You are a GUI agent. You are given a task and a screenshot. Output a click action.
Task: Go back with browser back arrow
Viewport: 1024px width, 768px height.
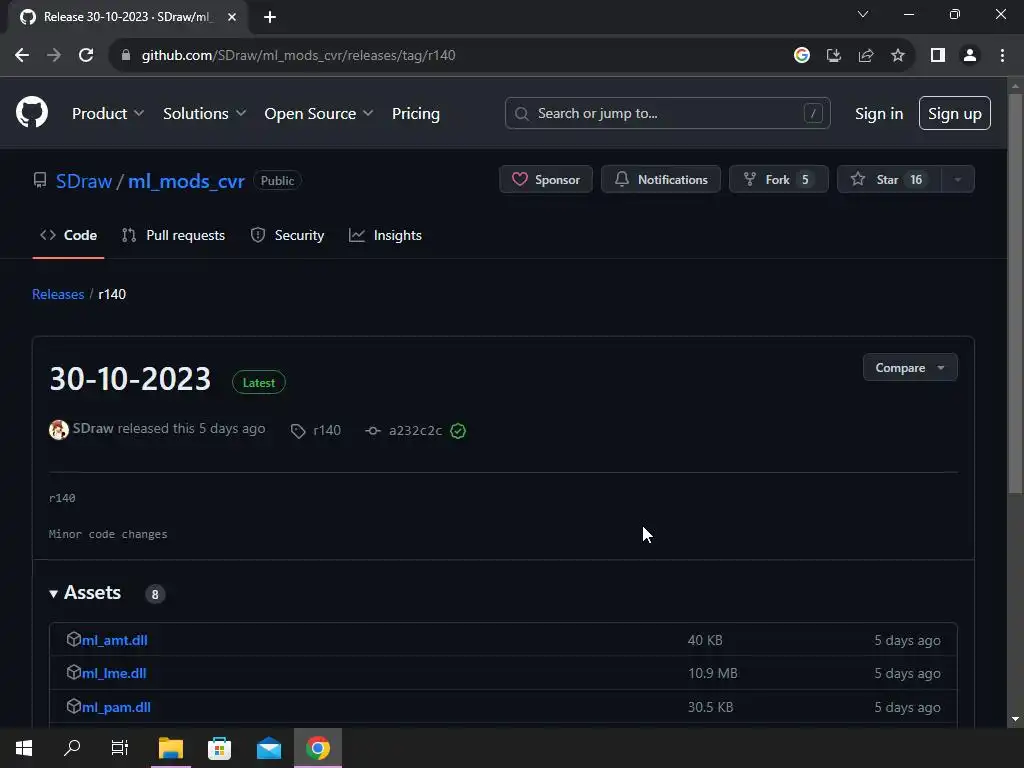22,56
